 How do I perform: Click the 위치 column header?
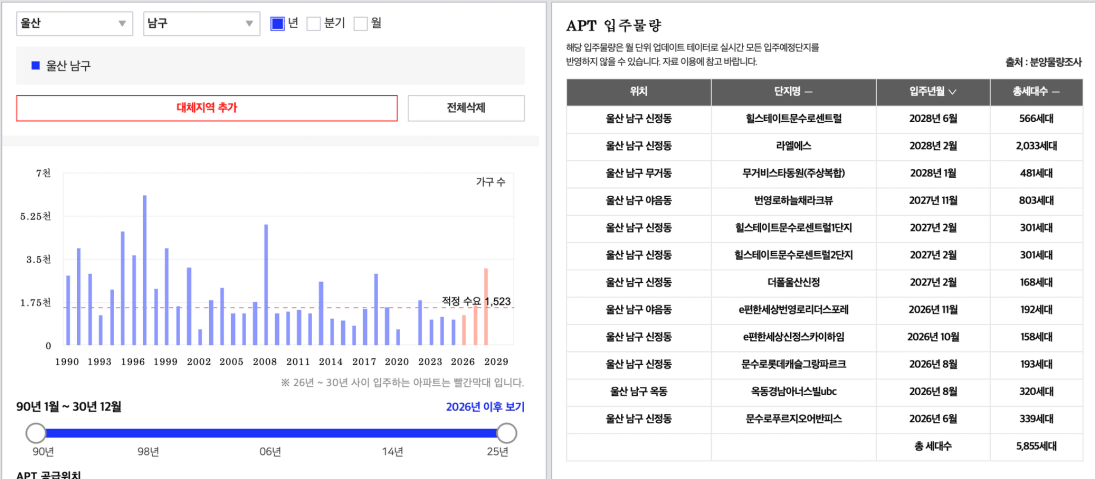pyautogui.click(x=638, y=92)
